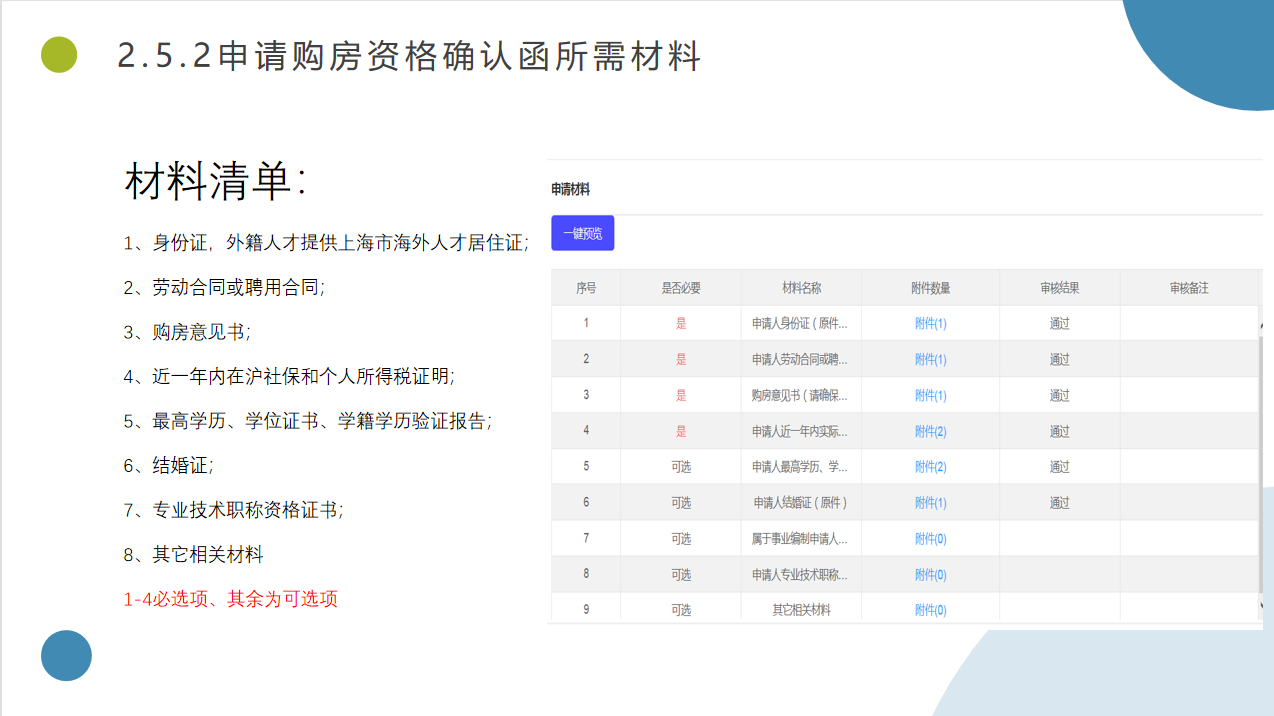This screenshot has height=716, width=1274.
Task: Click the 审核备注 column header
Action: (1189, 288)
